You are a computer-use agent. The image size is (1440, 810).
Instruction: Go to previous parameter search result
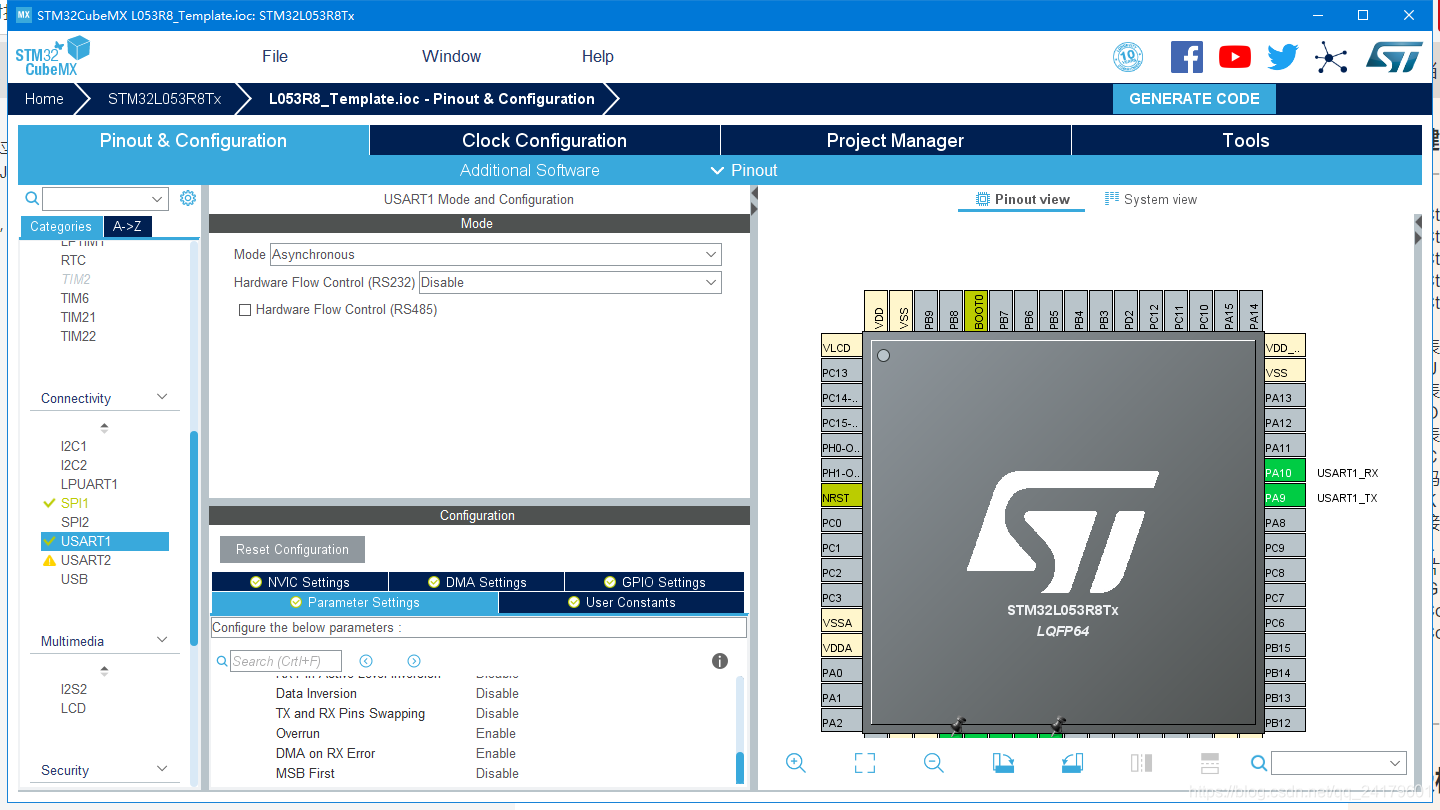click(366, 661)
